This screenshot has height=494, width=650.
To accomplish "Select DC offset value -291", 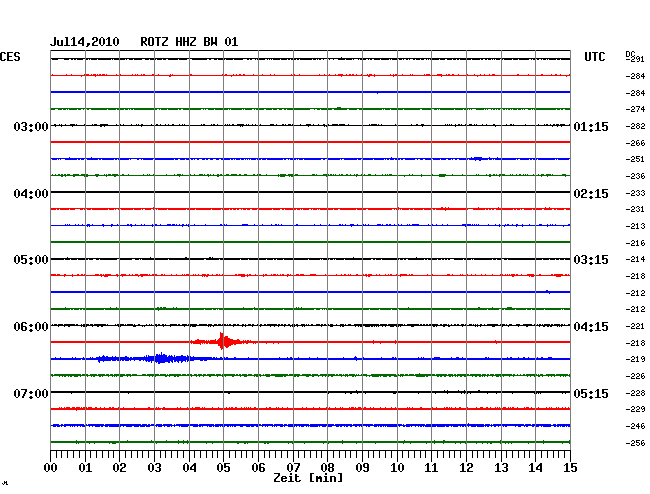I will 635,59.
